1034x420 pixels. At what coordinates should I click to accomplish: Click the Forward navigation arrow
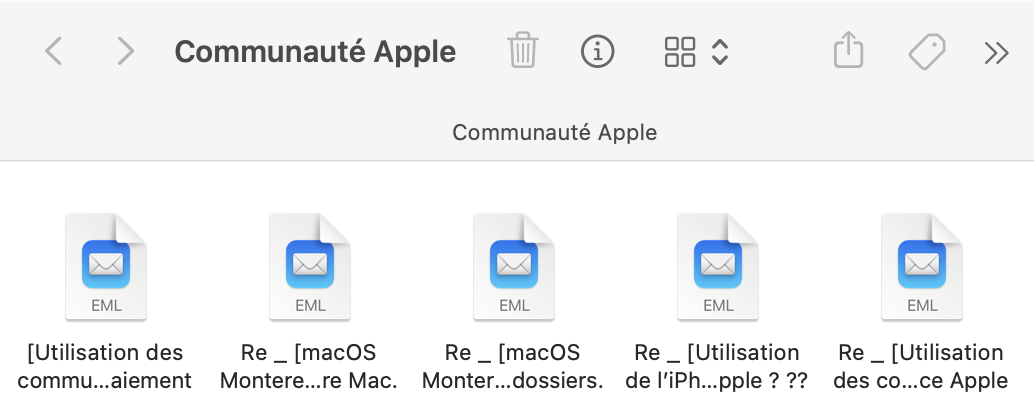125,51
